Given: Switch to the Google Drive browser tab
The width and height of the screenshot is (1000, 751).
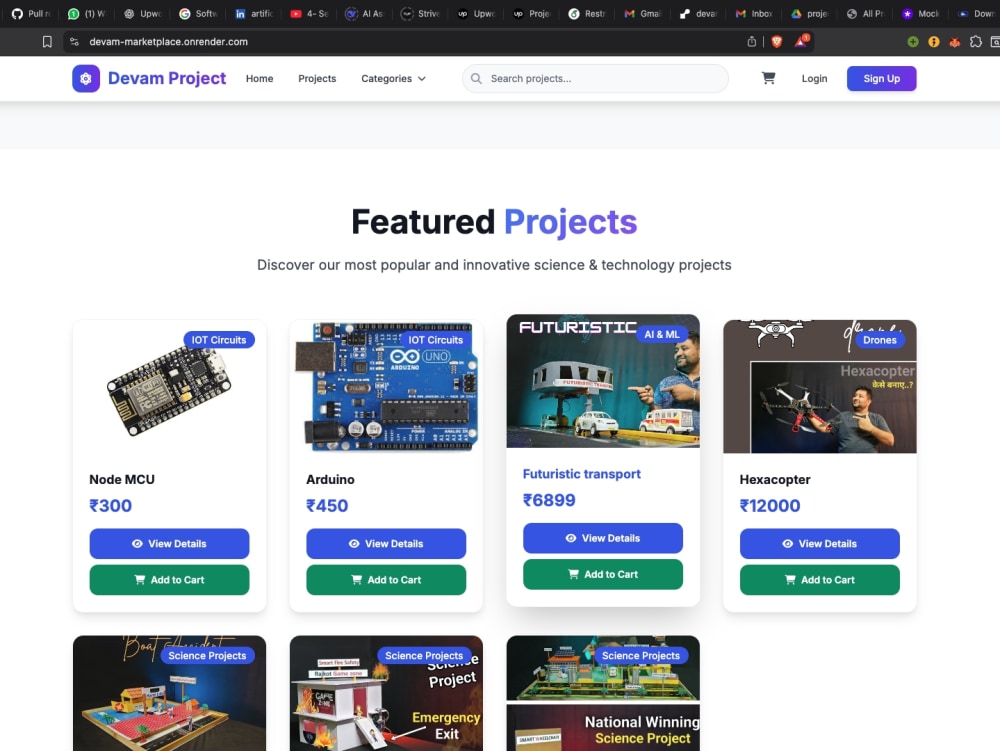Looking at the screenshot, I should (809, 13).
